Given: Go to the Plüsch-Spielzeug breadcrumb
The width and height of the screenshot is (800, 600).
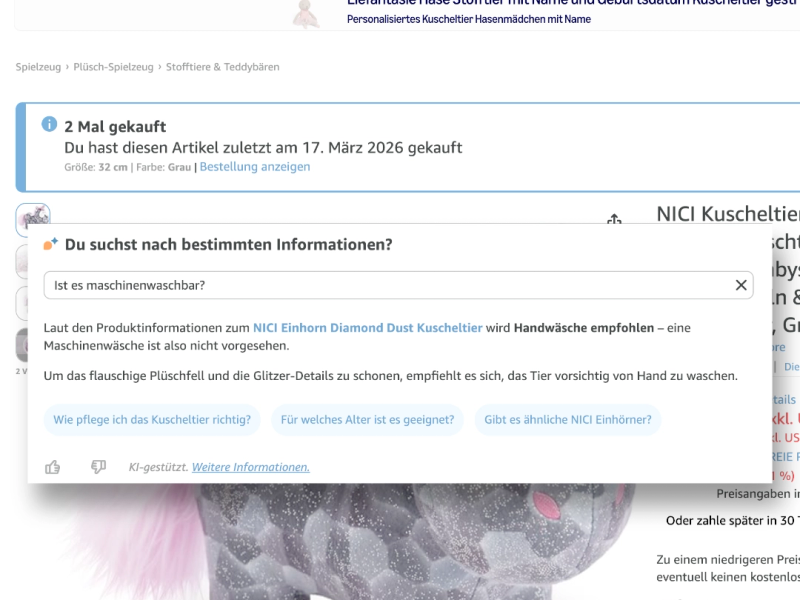Looking at the screenshot, I should tap(113, 67).
